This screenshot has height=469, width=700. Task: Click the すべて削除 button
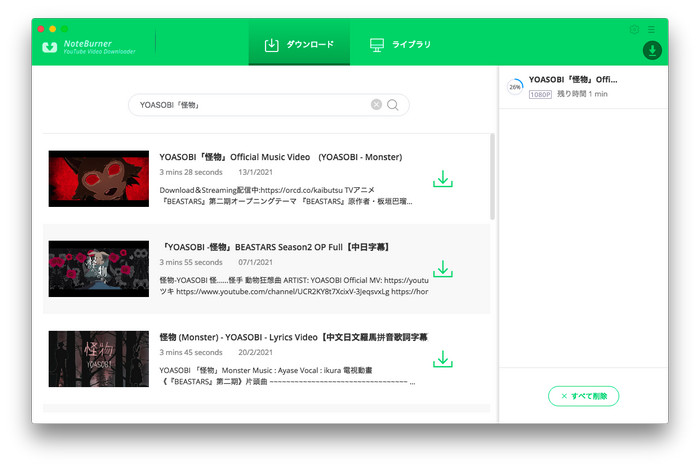[x=583, y=396]
